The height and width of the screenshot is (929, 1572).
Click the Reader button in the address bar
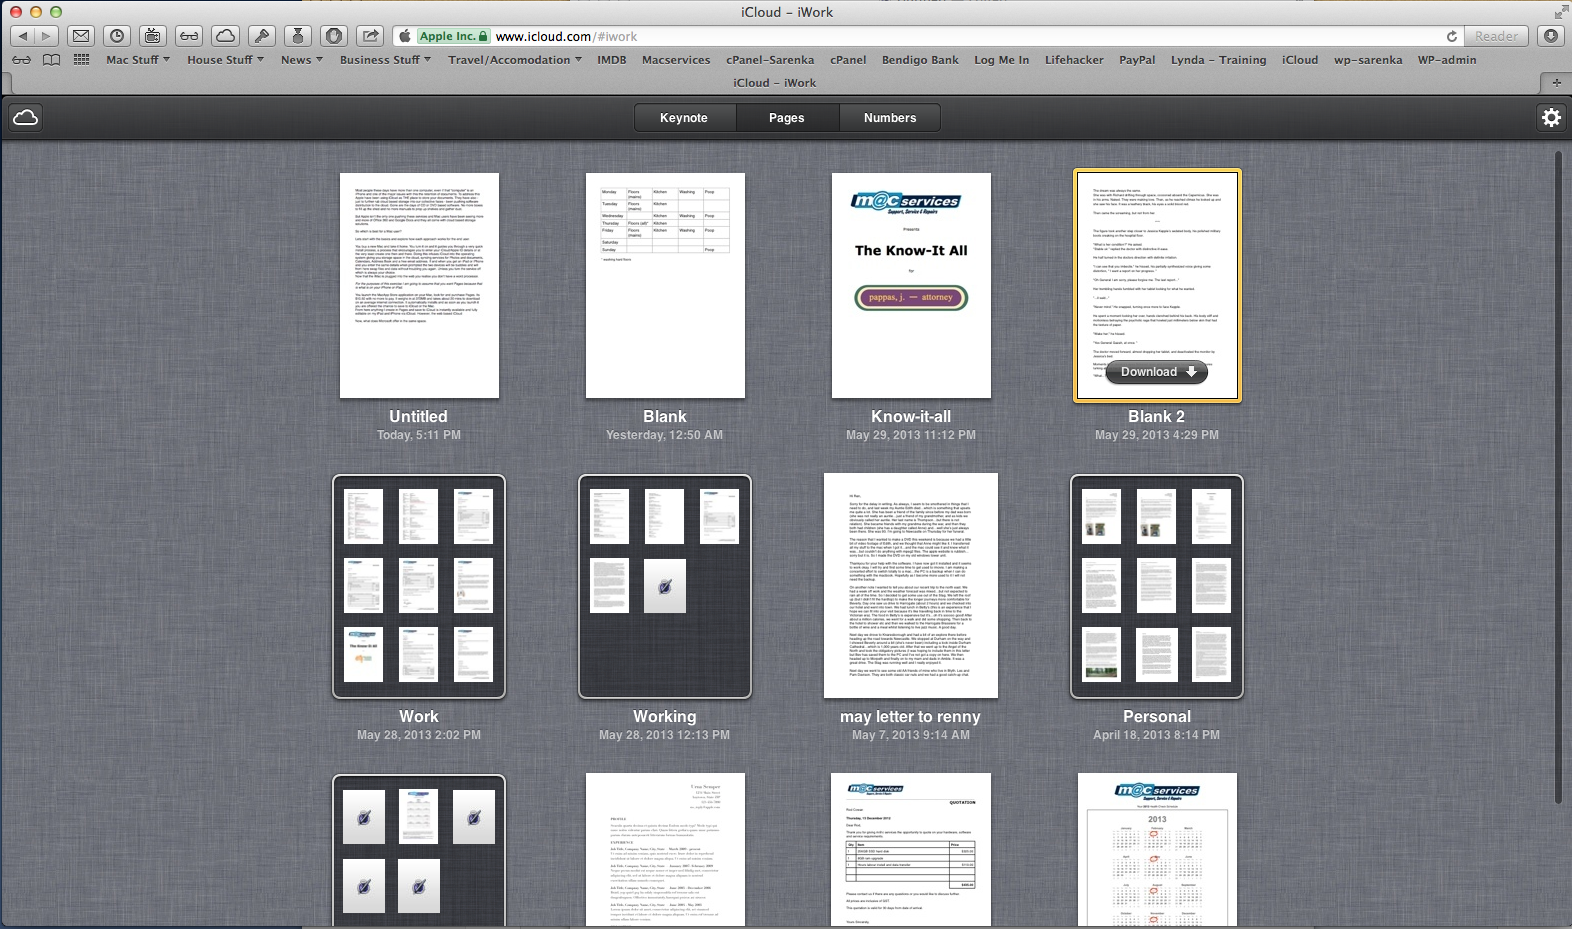point(1496,36)
